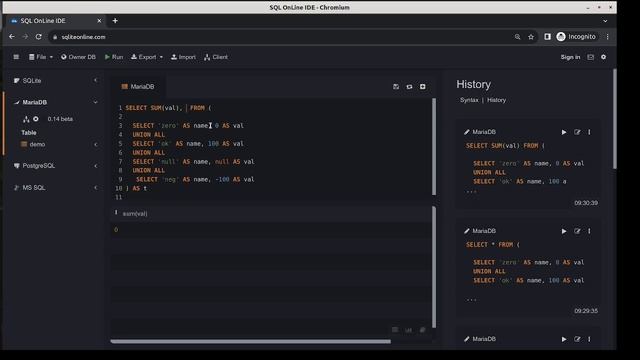
Task: Go back in the browser
Action: pos(12,37)
